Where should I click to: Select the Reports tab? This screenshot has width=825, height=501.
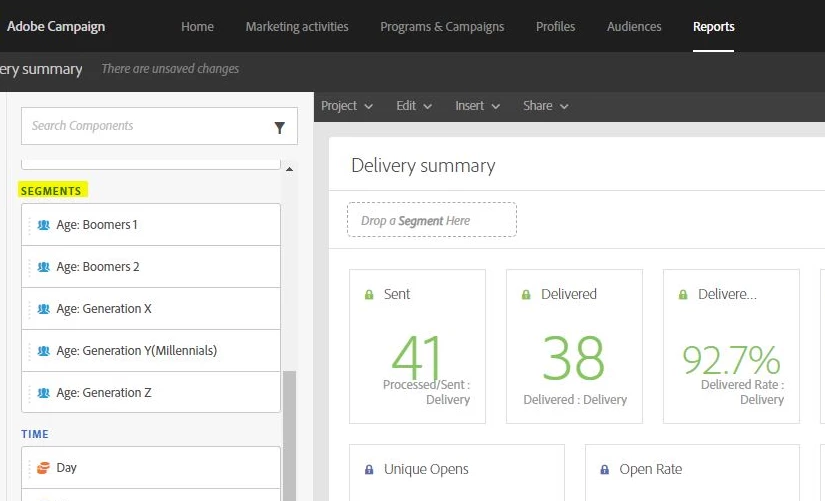pos(713,26)
